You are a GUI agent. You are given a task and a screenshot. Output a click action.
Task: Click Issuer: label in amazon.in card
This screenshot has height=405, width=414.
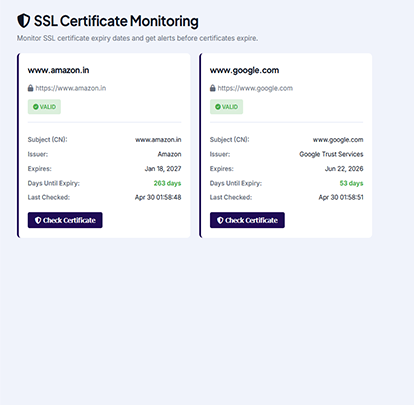coord(38,154)
